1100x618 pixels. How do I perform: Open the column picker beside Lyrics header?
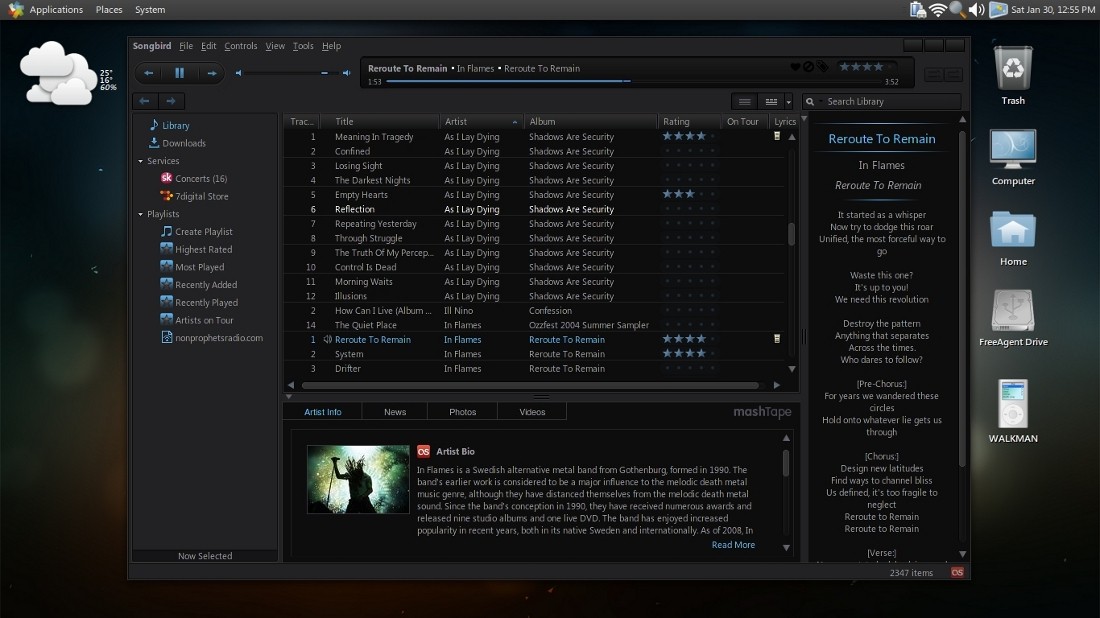point(804,121)
